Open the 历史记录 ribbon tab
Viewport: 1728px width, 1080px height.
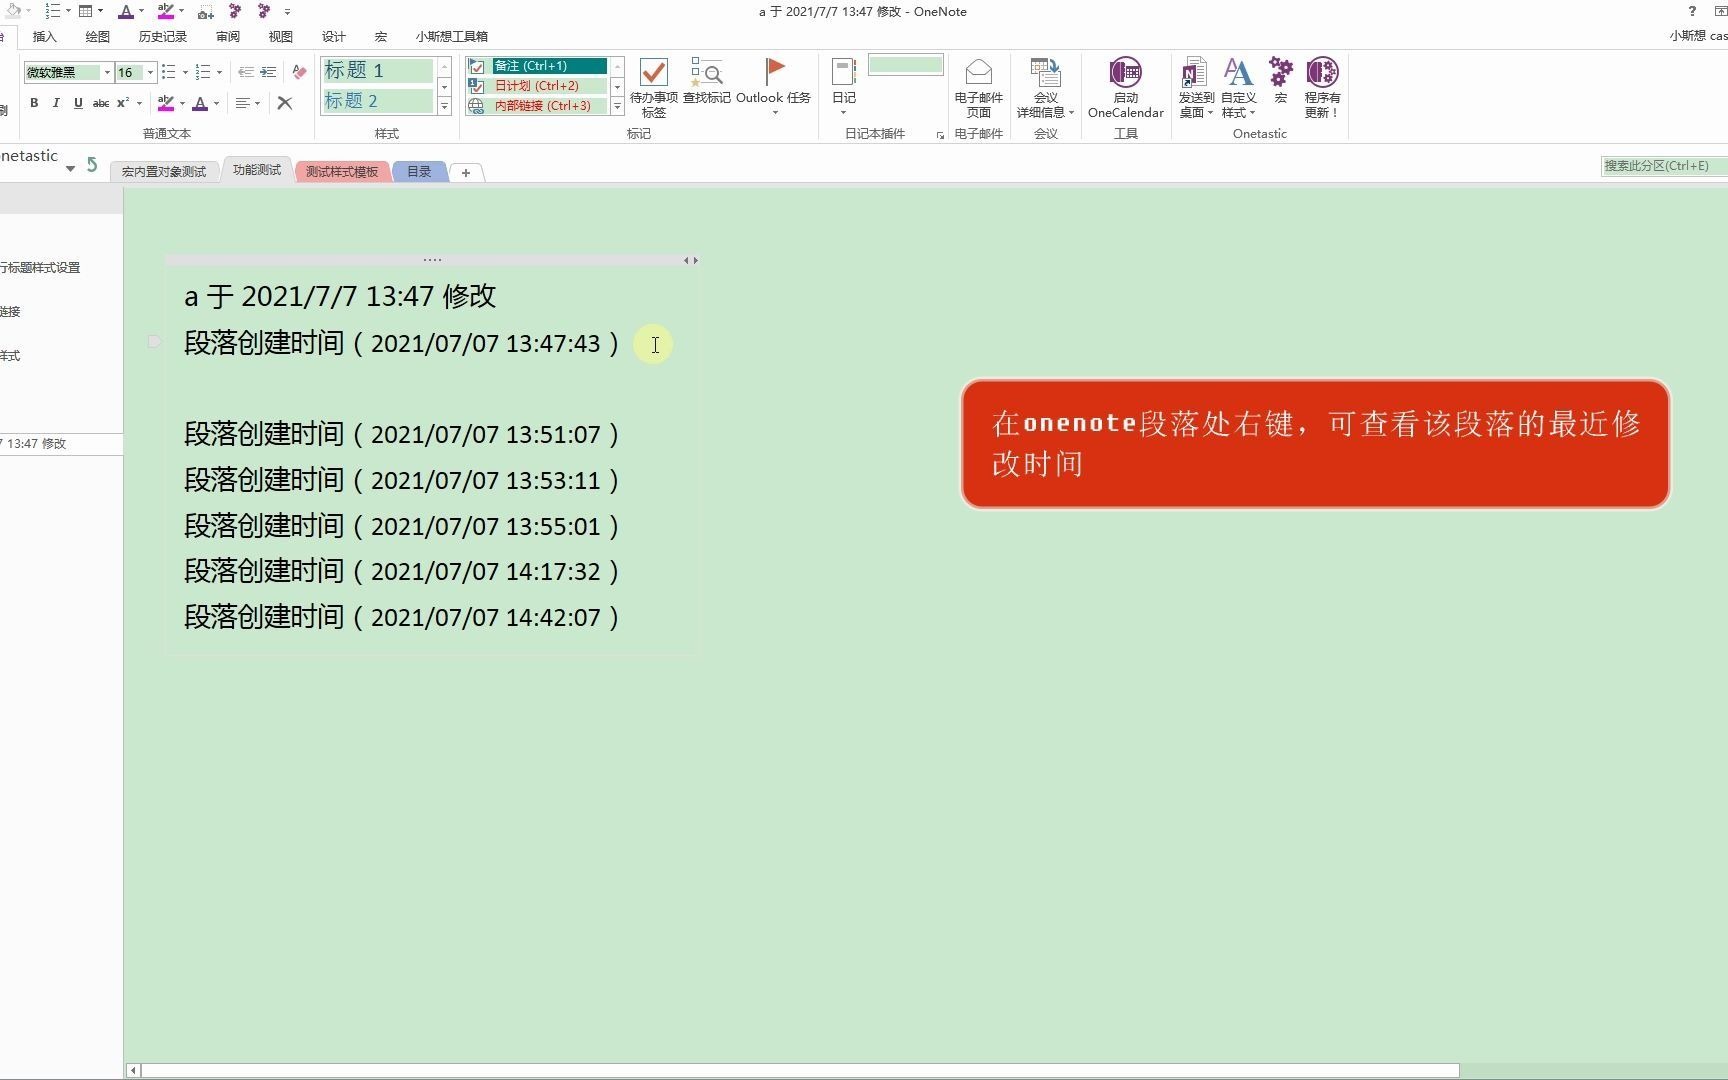point(163,36)
